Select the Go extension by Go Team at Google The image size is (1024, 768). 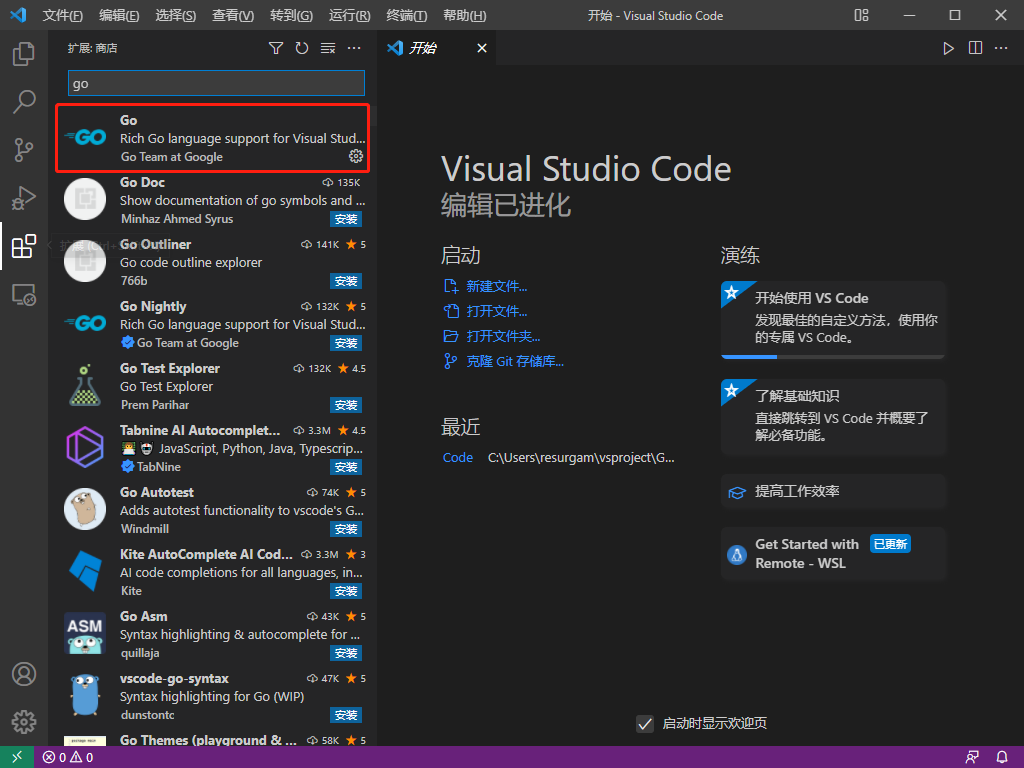pos(213,138)
